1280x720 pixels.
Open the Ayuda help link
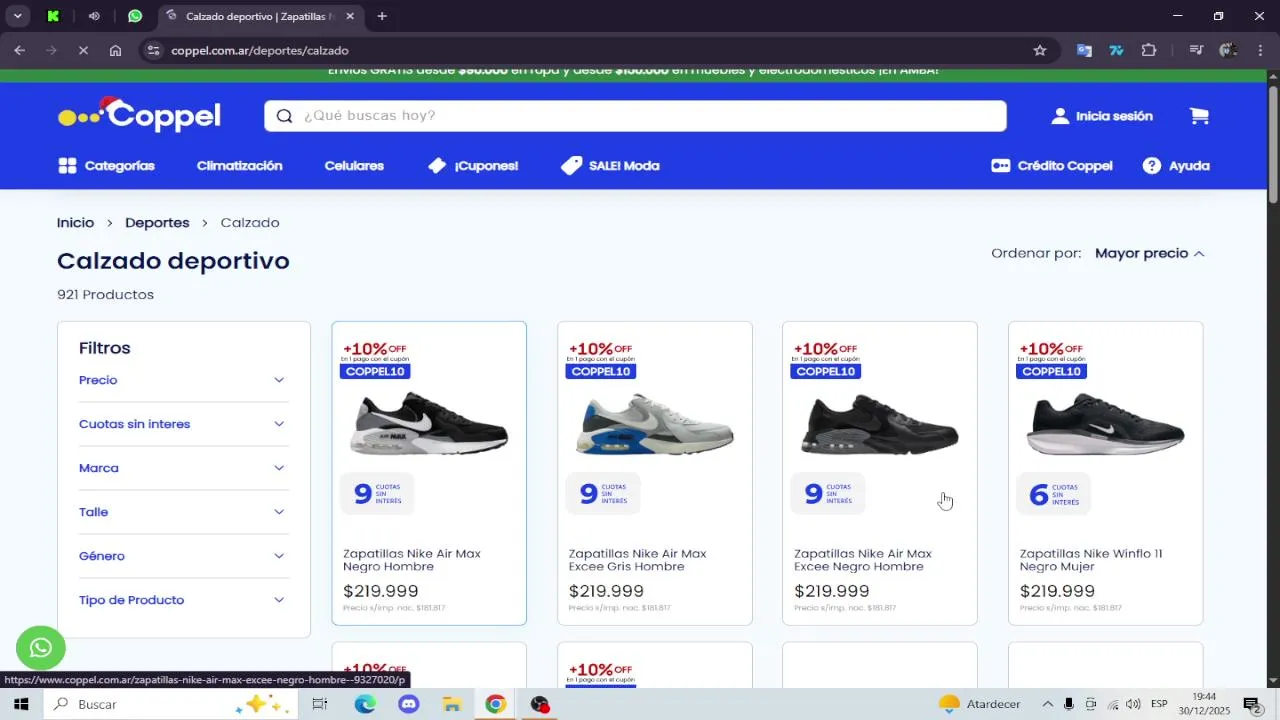[x=1176, y=166]
